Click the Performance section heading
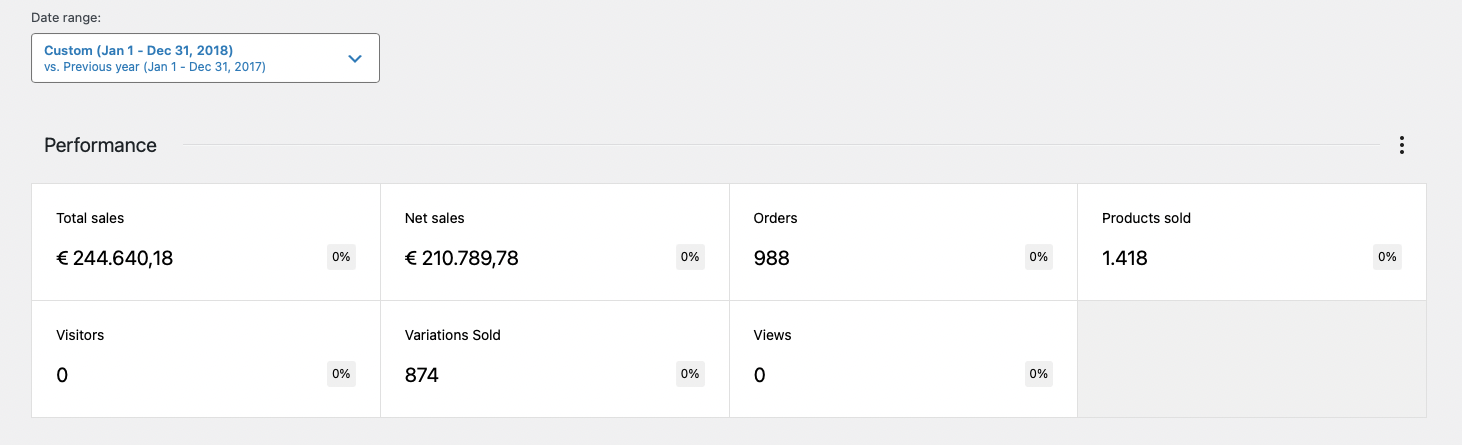Viewport: 1462px width, 445px height. (100, 145)
